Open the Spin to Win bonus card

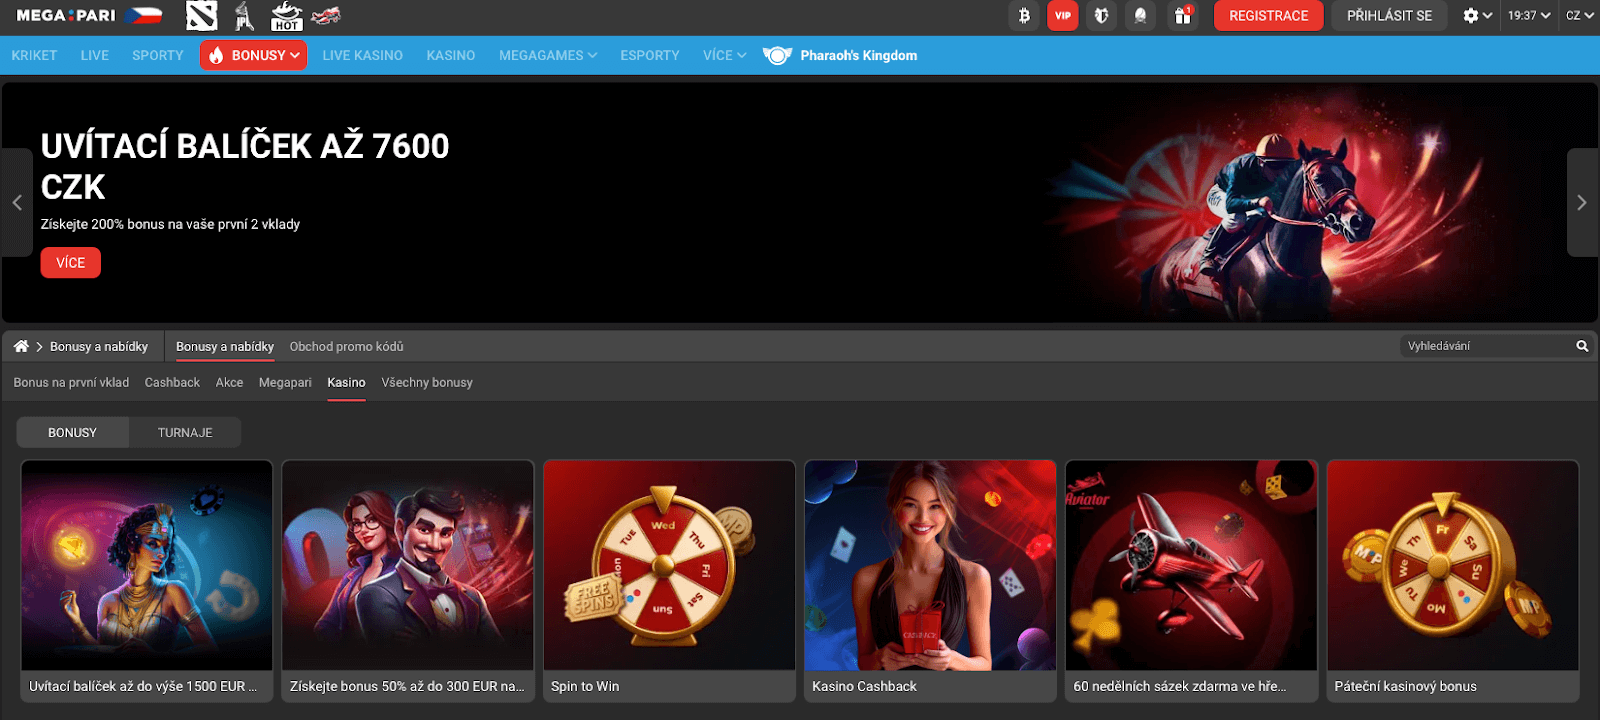click(x=669, y=580)
